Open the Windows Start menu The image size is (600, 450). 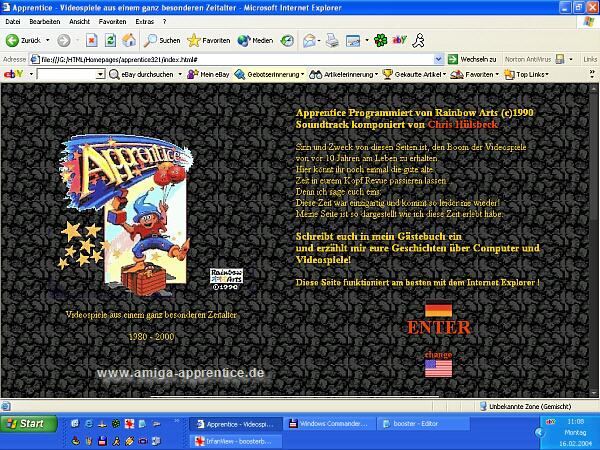pyautogui.click(x=28, y=424)
